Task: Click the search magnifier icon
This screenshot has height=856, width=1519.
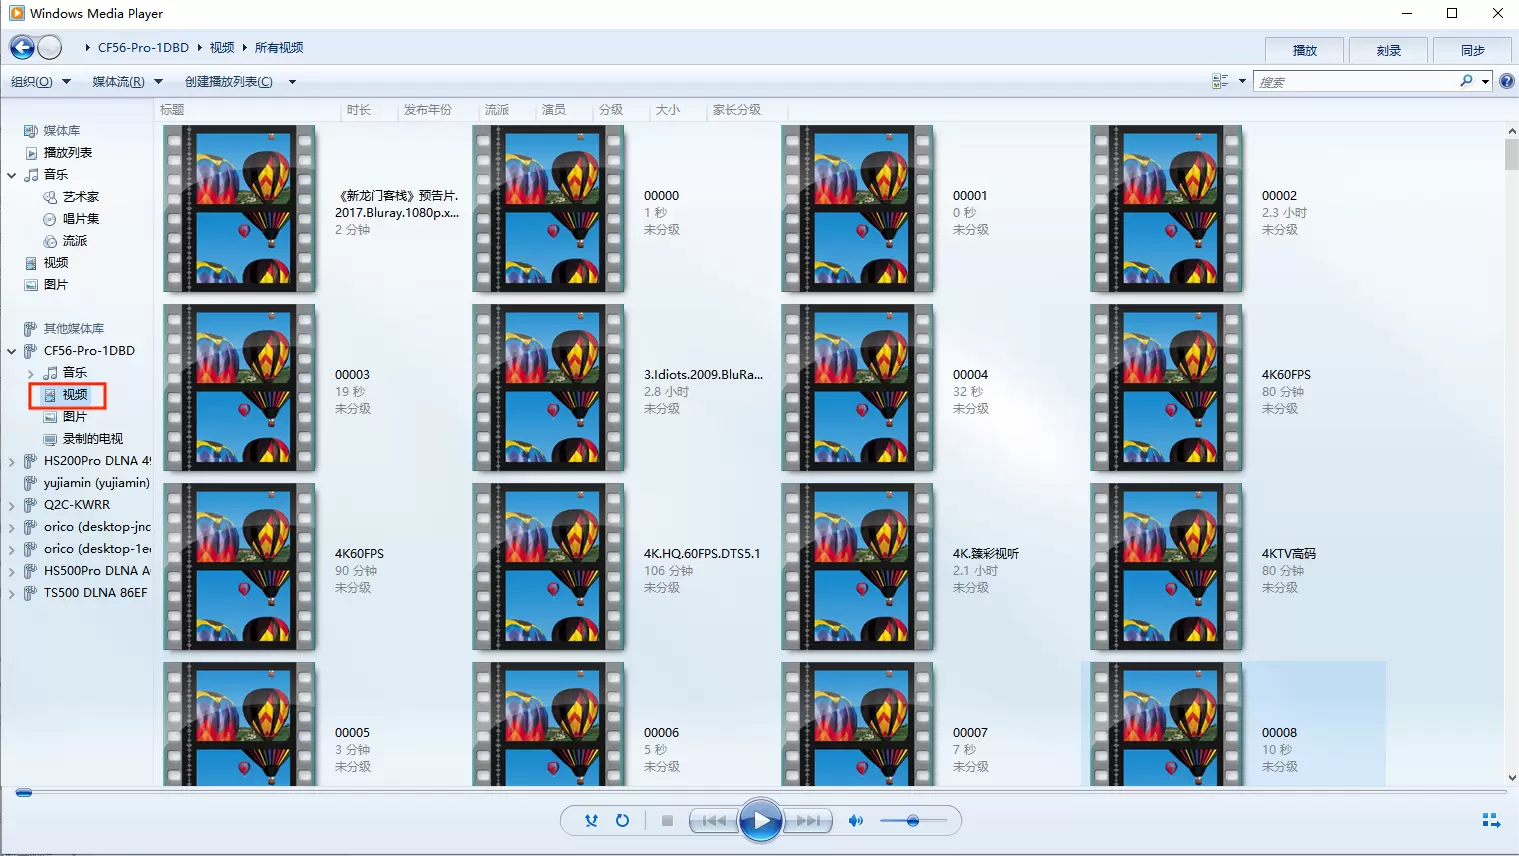Action: (x=1466, y=82)
